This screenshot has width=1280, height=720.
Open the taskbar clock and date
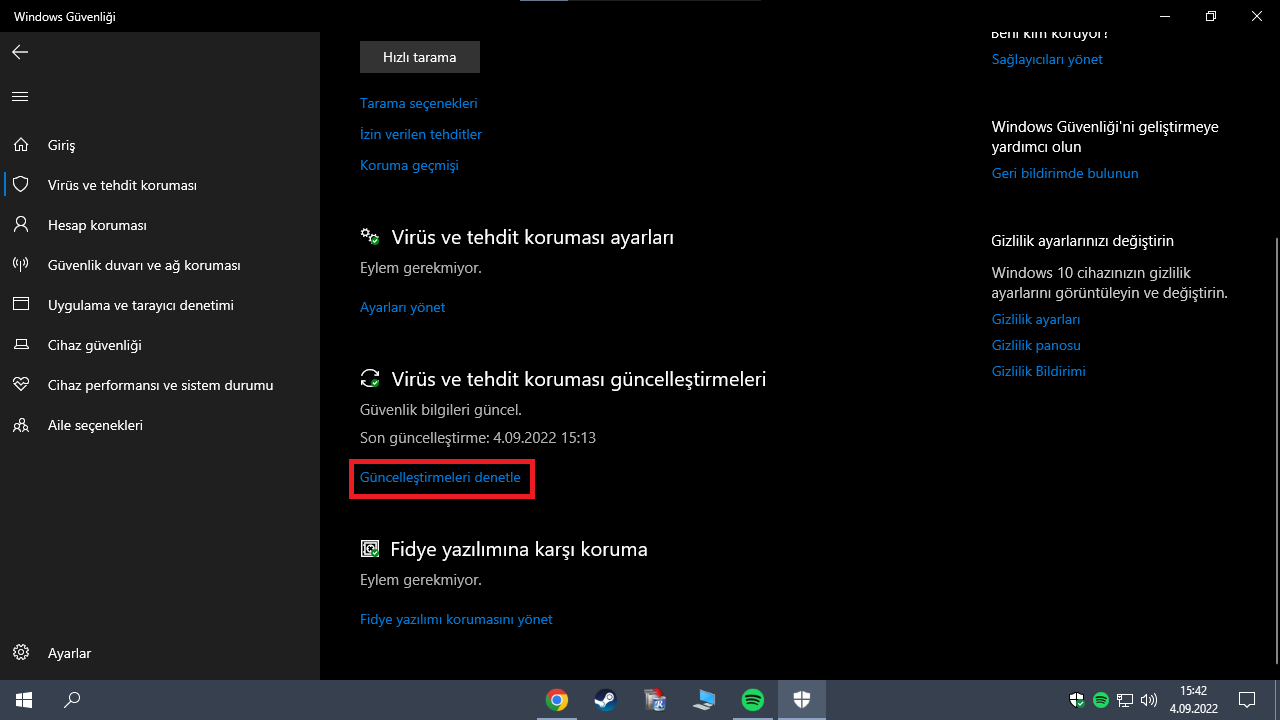[x=1193, y=700]
